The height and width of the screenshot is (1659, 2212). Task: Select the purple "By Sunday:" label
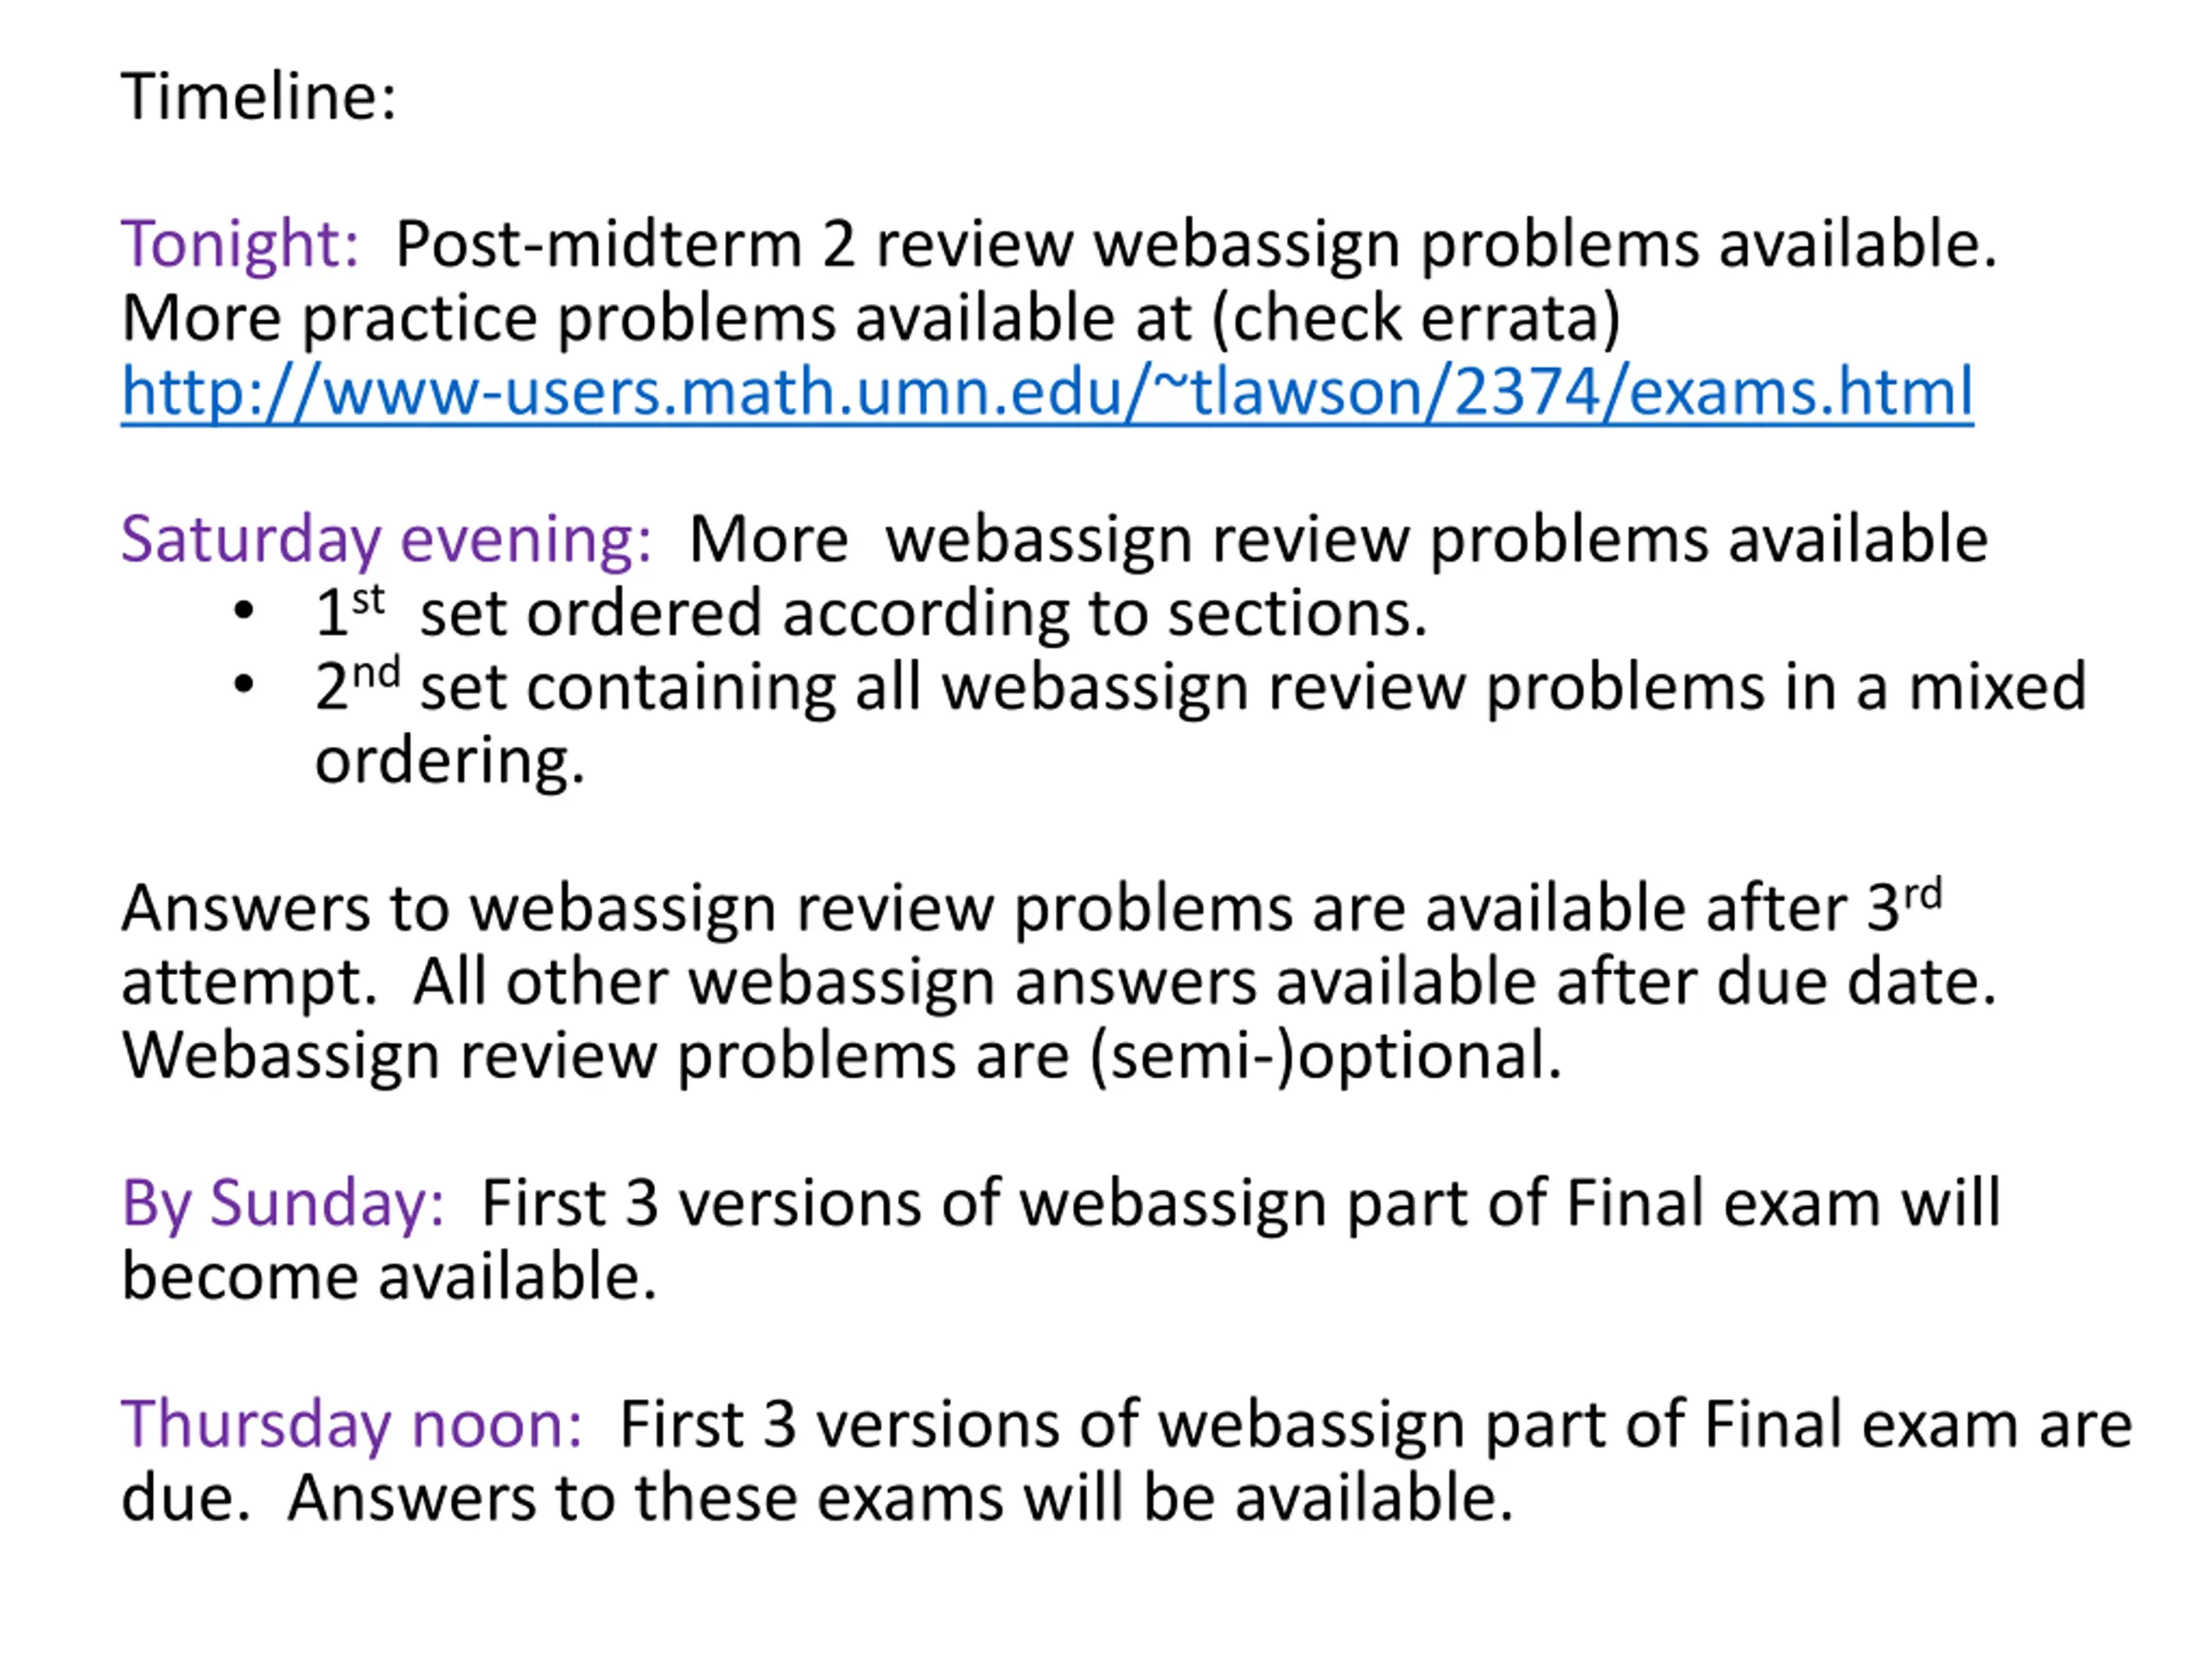pyautogui.click(x=283, y=1204)
